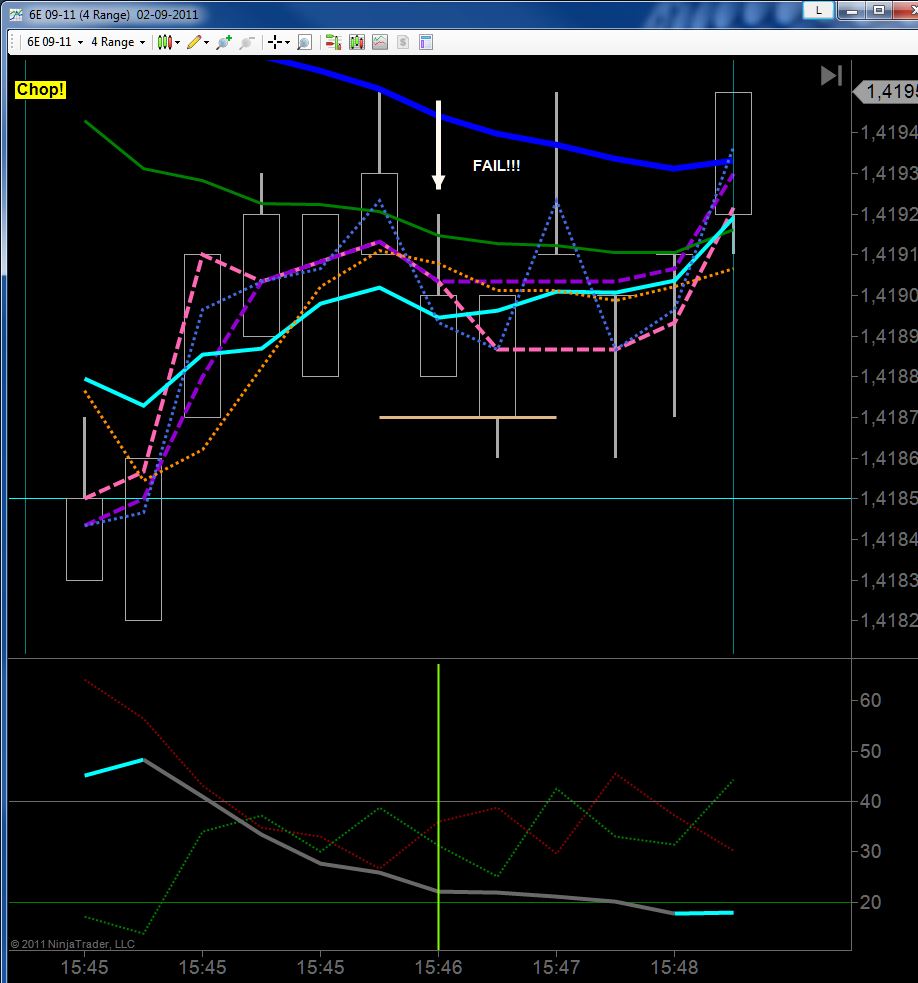Image resolution: width=918 pixels, height=983 pixels.
Task: Open the chart style candlestick icon
Action: coord(164,42)
